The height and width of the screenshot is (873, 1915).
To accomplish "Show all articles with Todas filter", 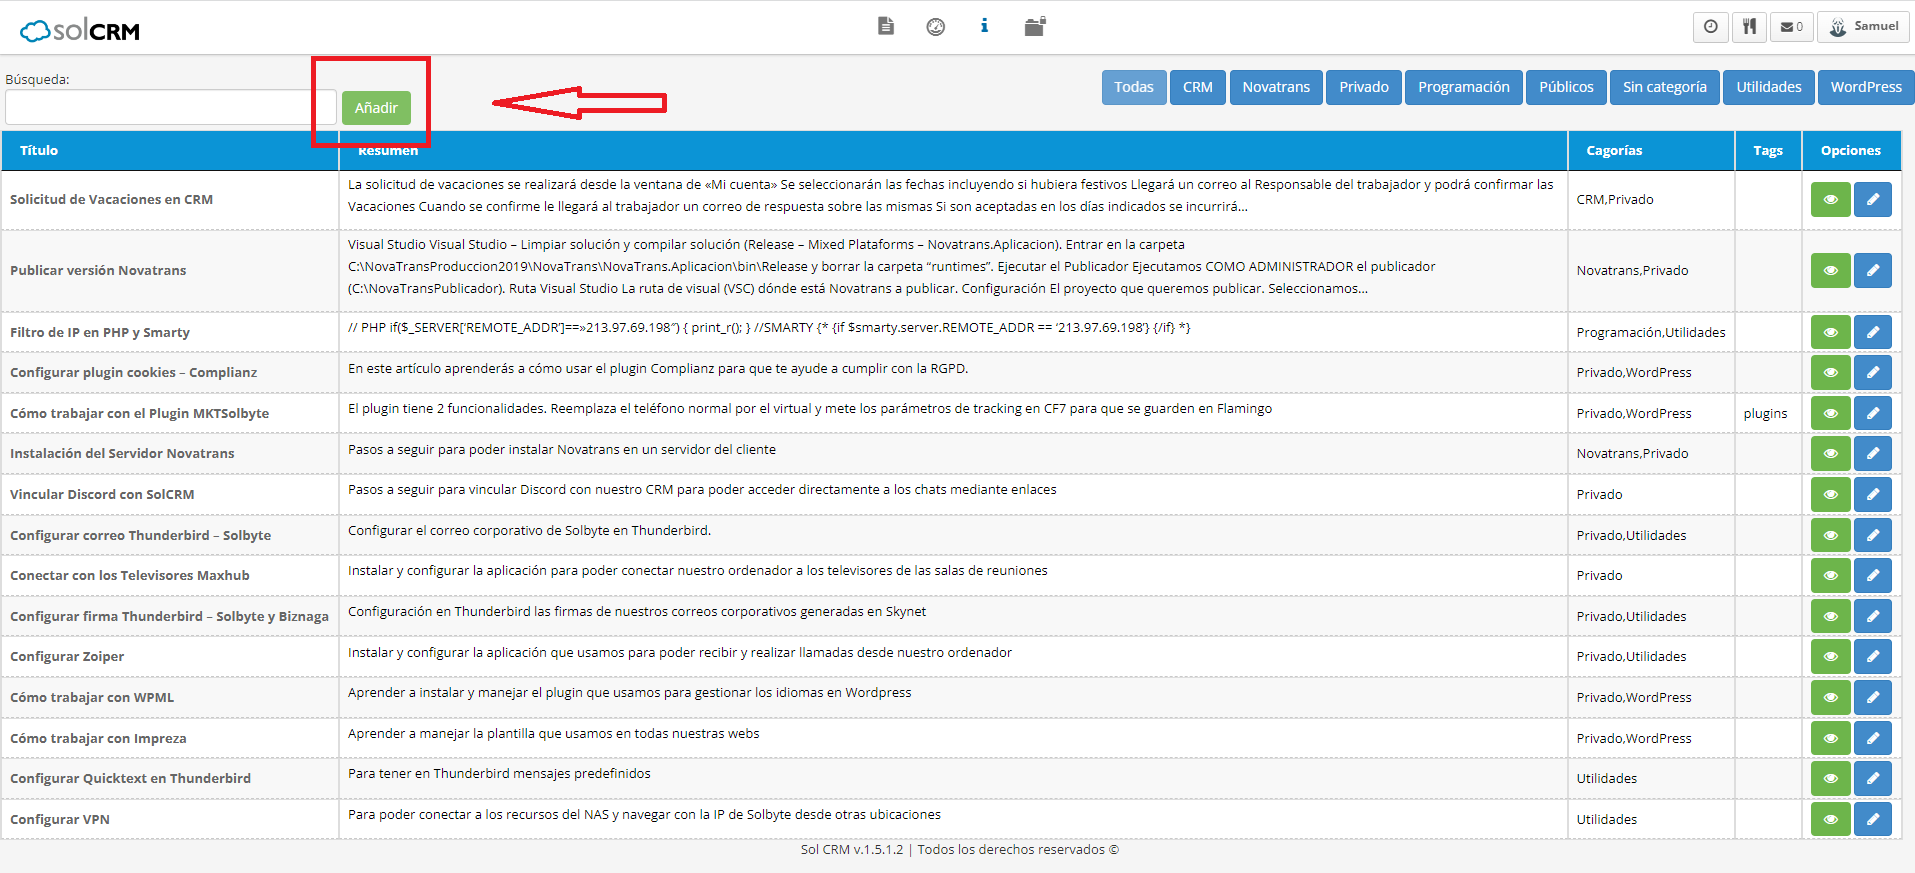I will click(x=1134, y=87).
